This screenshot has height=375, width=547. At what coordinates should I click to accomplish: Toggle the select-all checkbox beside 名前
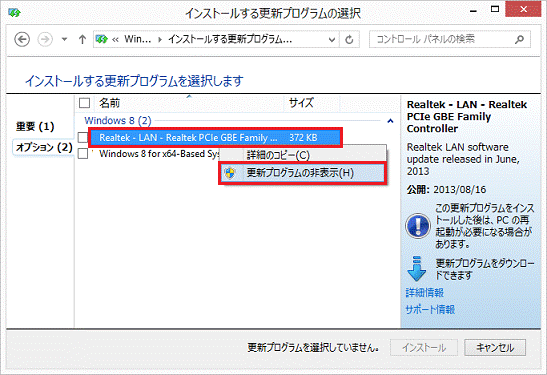84,103
